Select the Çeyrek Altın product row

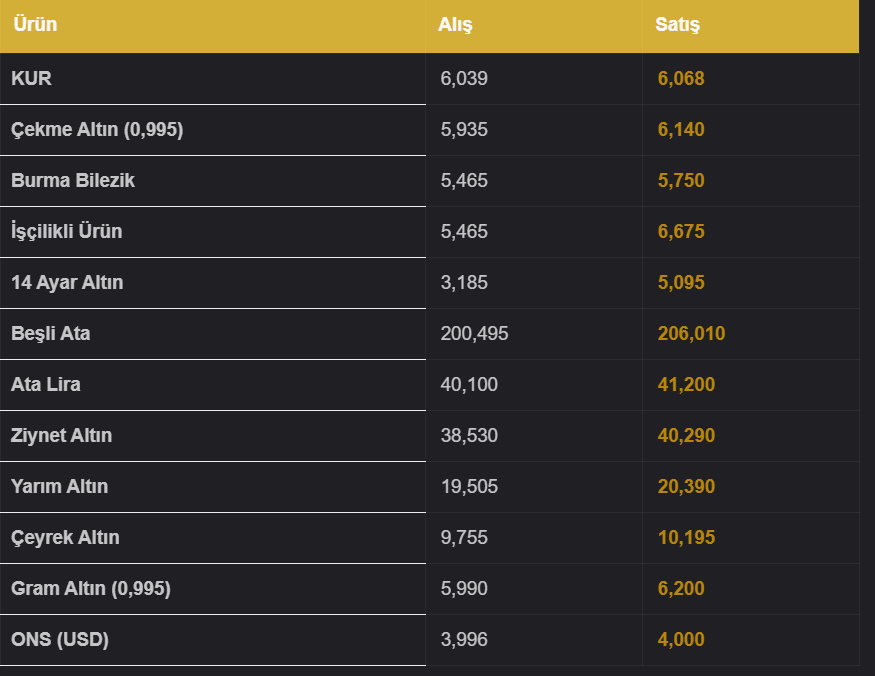click(429, 538)
